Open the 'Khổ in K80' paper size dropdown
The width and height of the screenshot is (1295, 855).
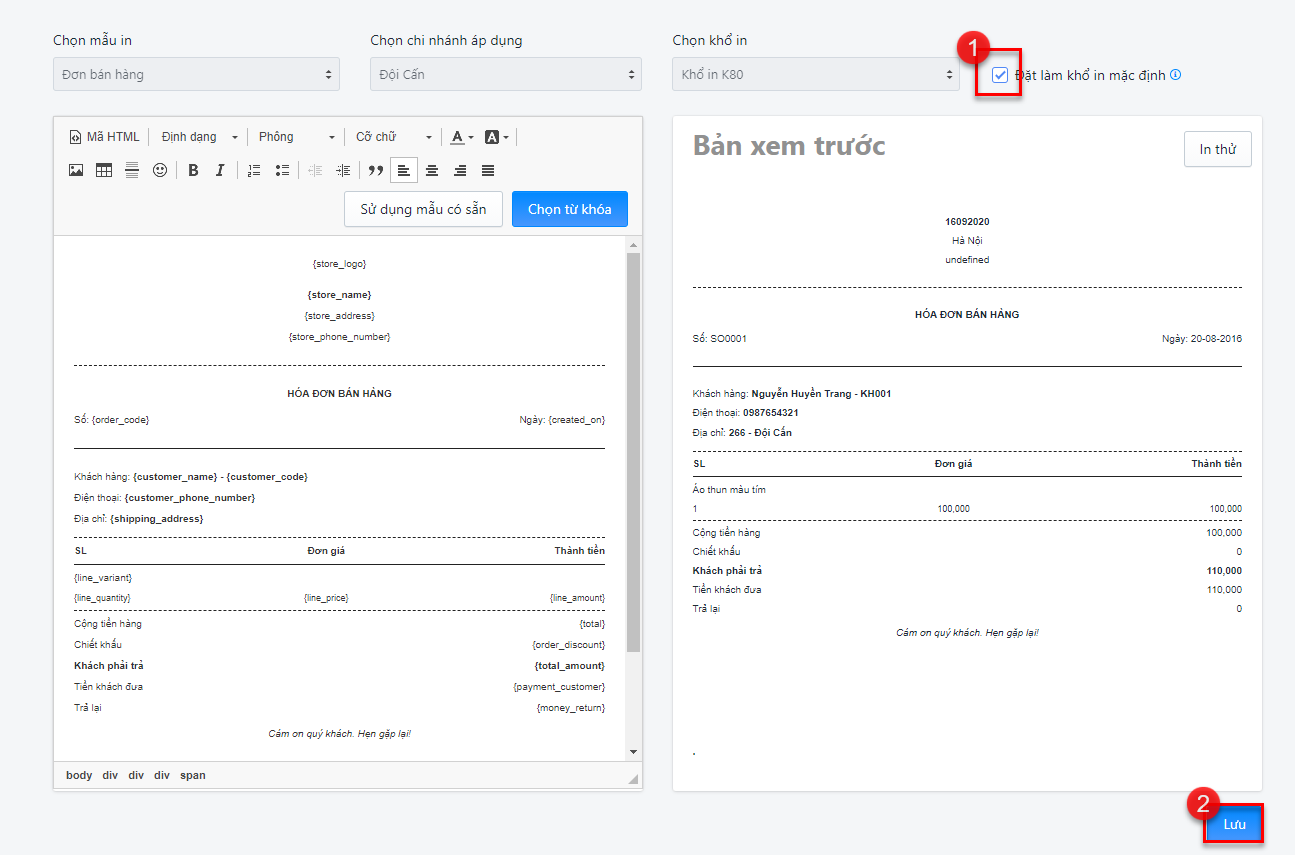click(x=815, y=74)
